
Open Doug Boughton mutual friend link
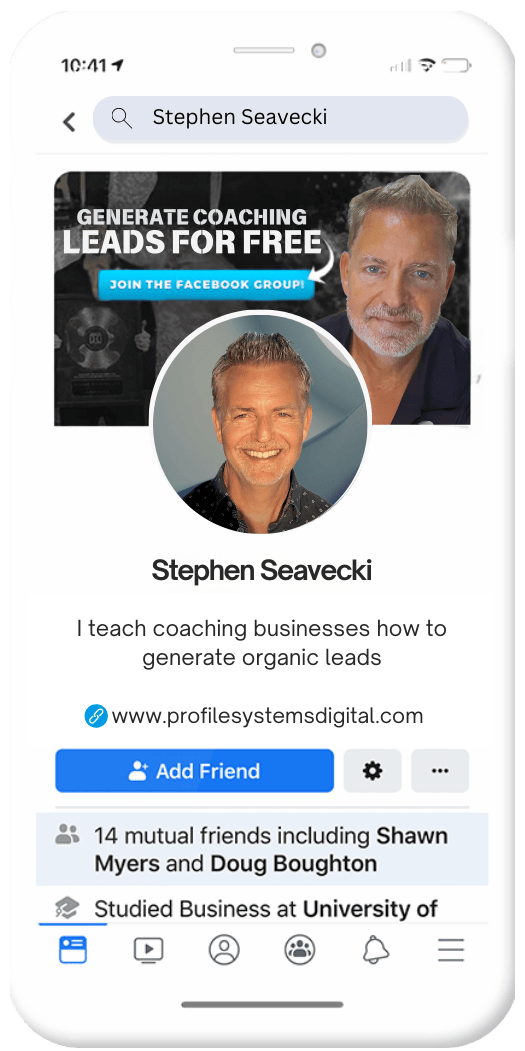click(294, 863)
